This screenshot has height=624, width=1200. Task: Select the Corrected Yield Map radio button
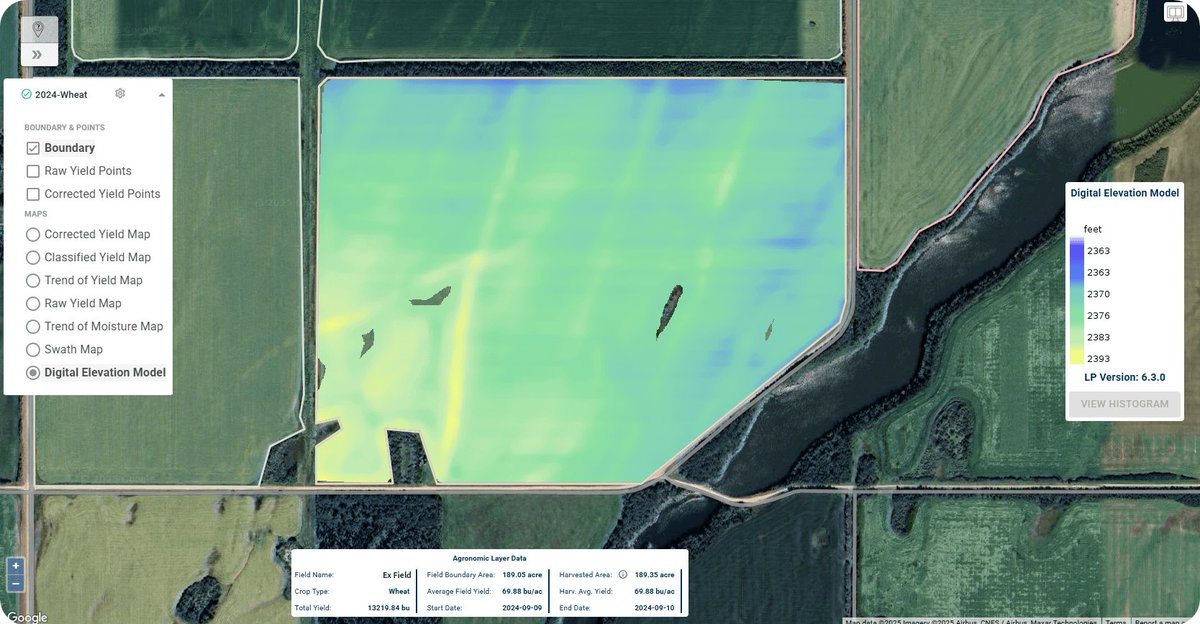pyautogui.click(x=33, y=234)
